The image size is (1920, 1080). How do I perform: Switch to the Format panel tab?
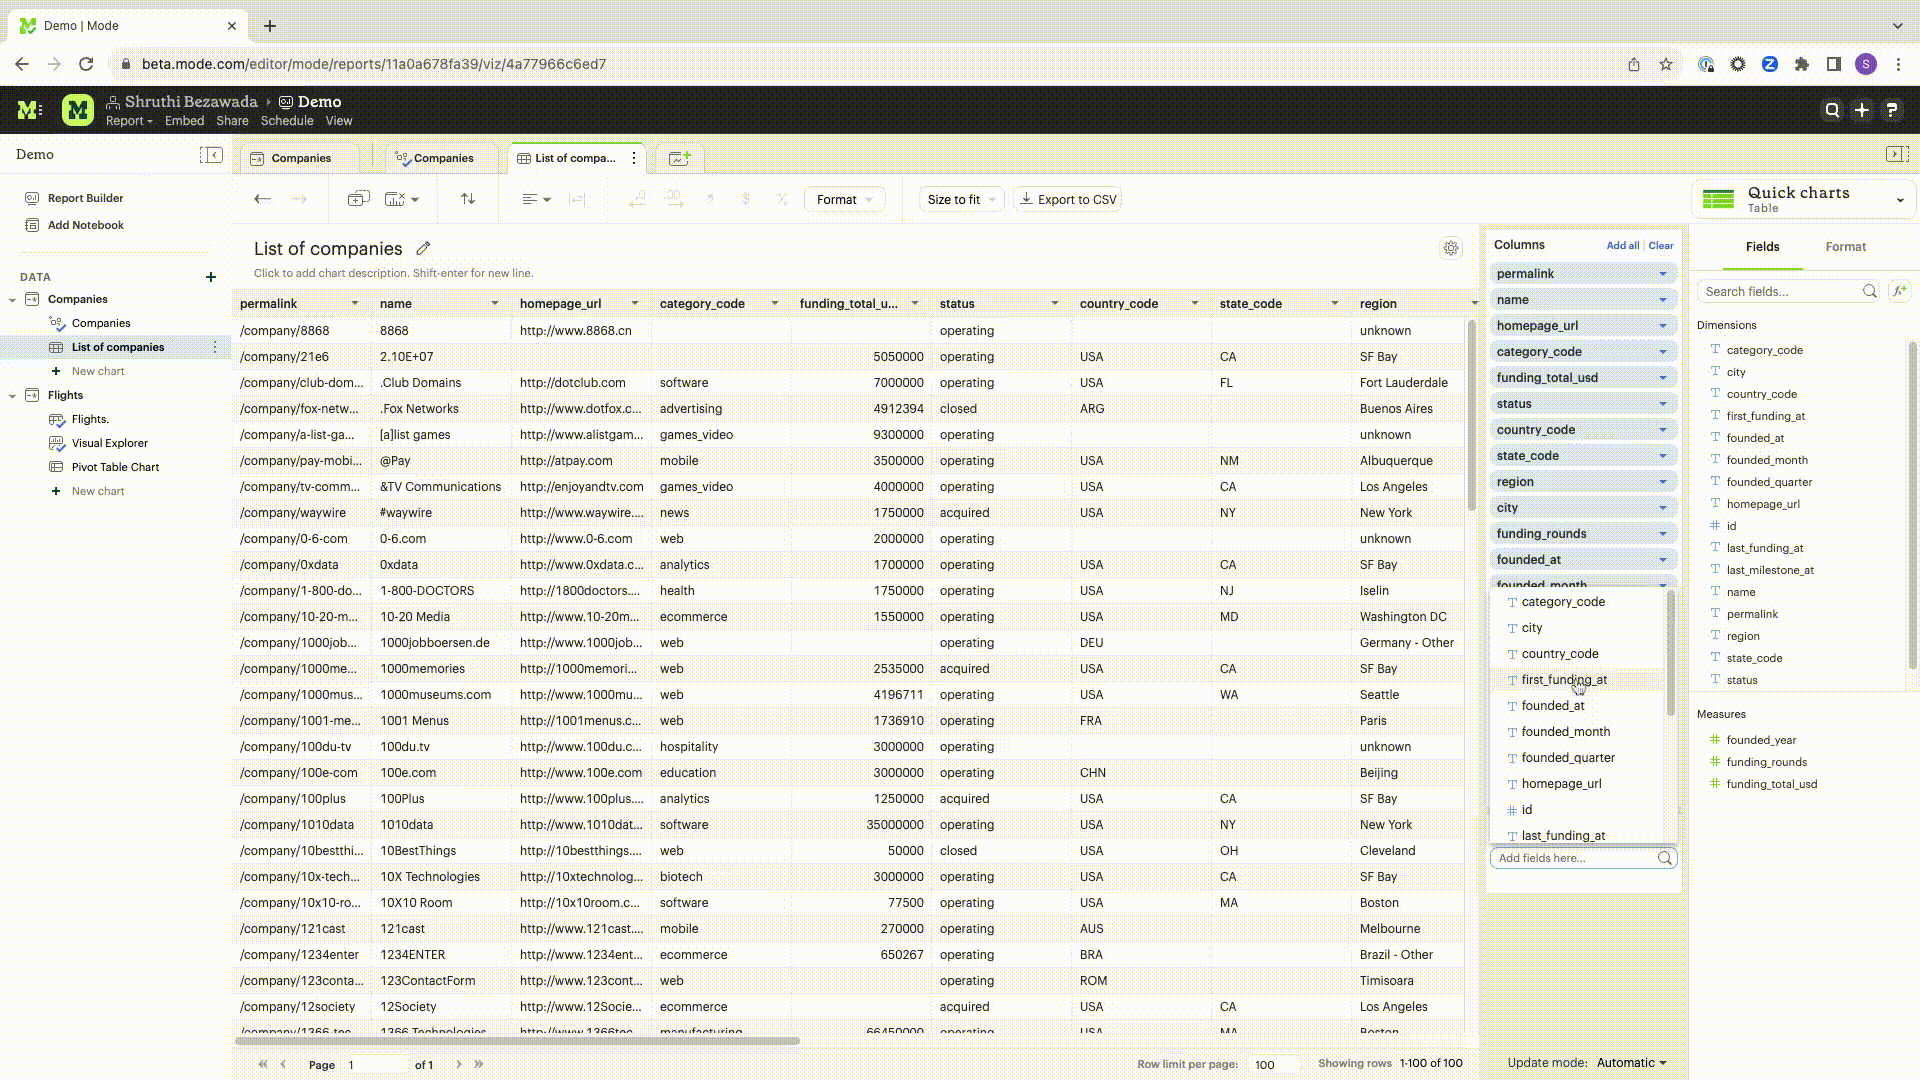(x=1845, y=247)
